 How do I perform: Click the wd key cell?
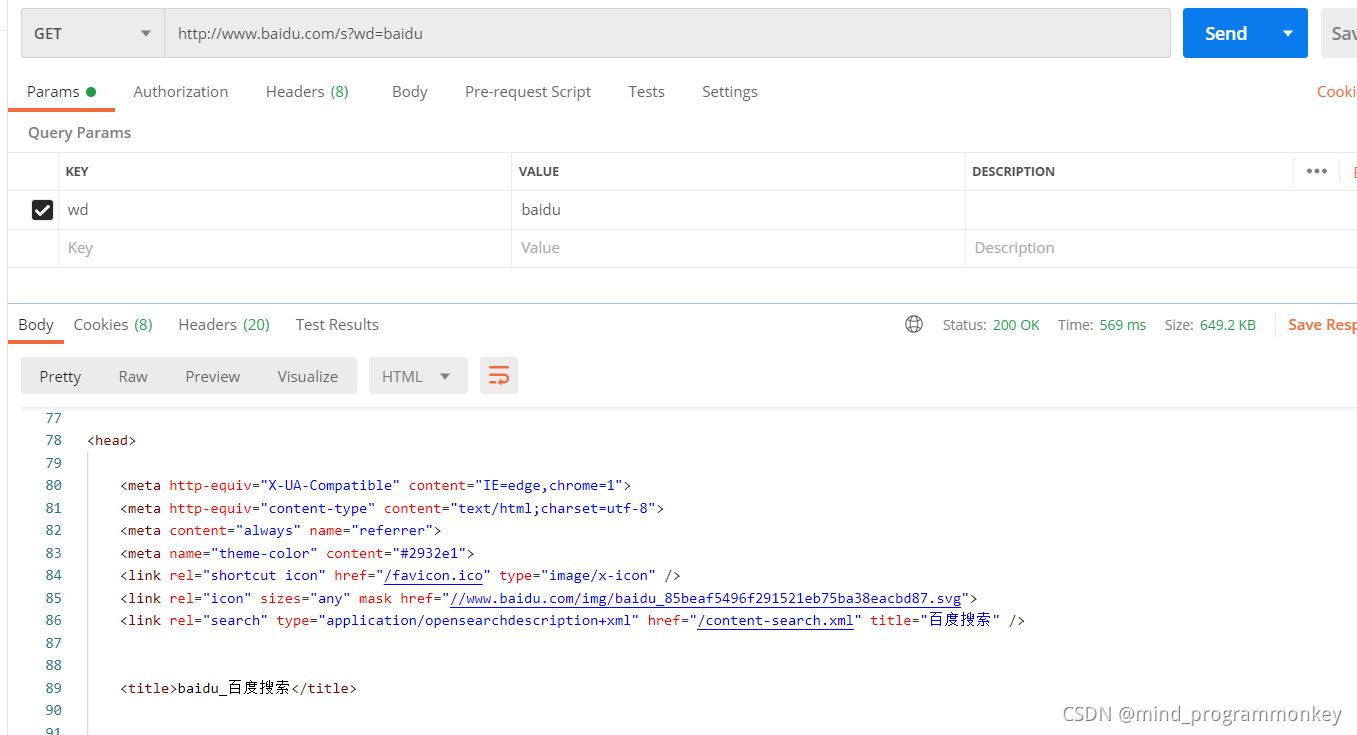tap(285, 210)
